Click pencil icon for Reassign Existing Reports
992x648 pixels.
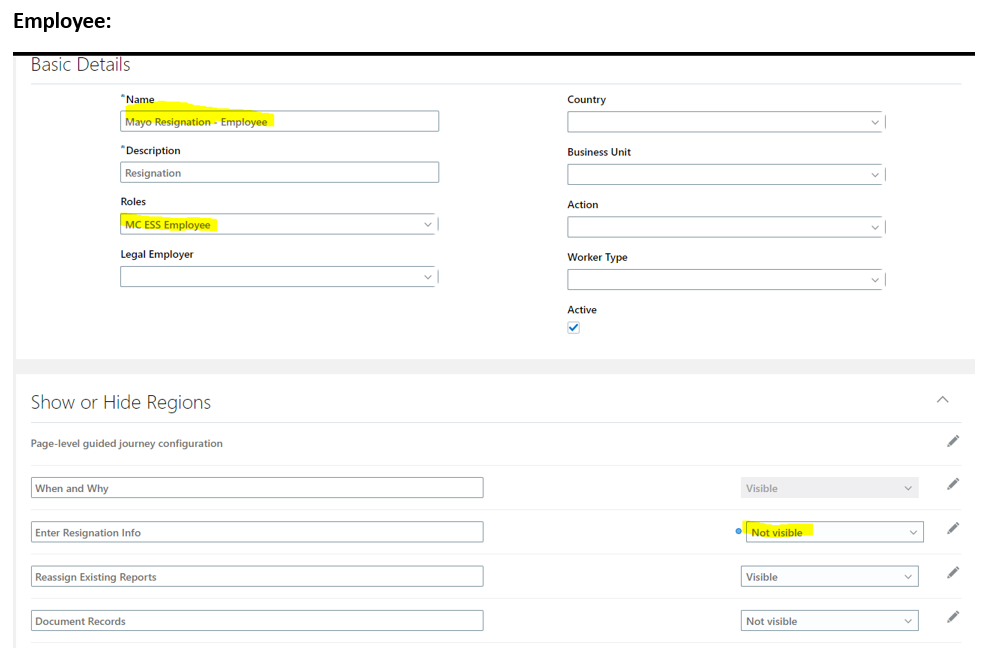[x=953, y=573]
